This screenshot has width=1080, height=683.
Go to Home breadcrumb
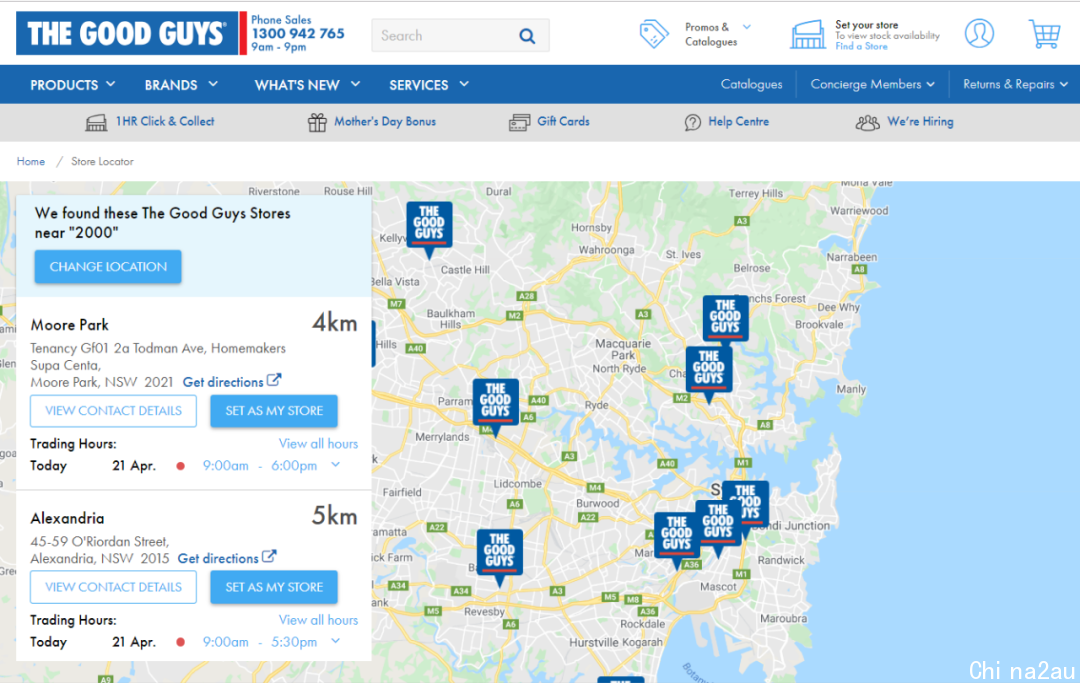(30, 161)
